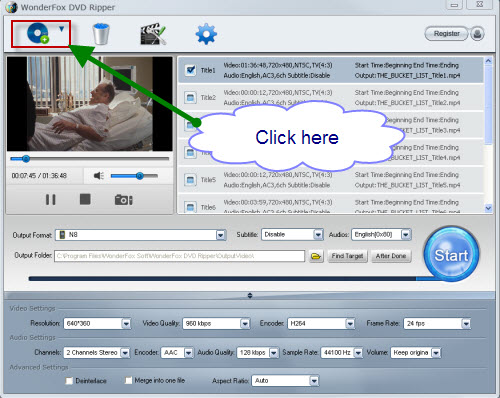
Task: Click the After Done button
Action: click(x=391, y=256)
